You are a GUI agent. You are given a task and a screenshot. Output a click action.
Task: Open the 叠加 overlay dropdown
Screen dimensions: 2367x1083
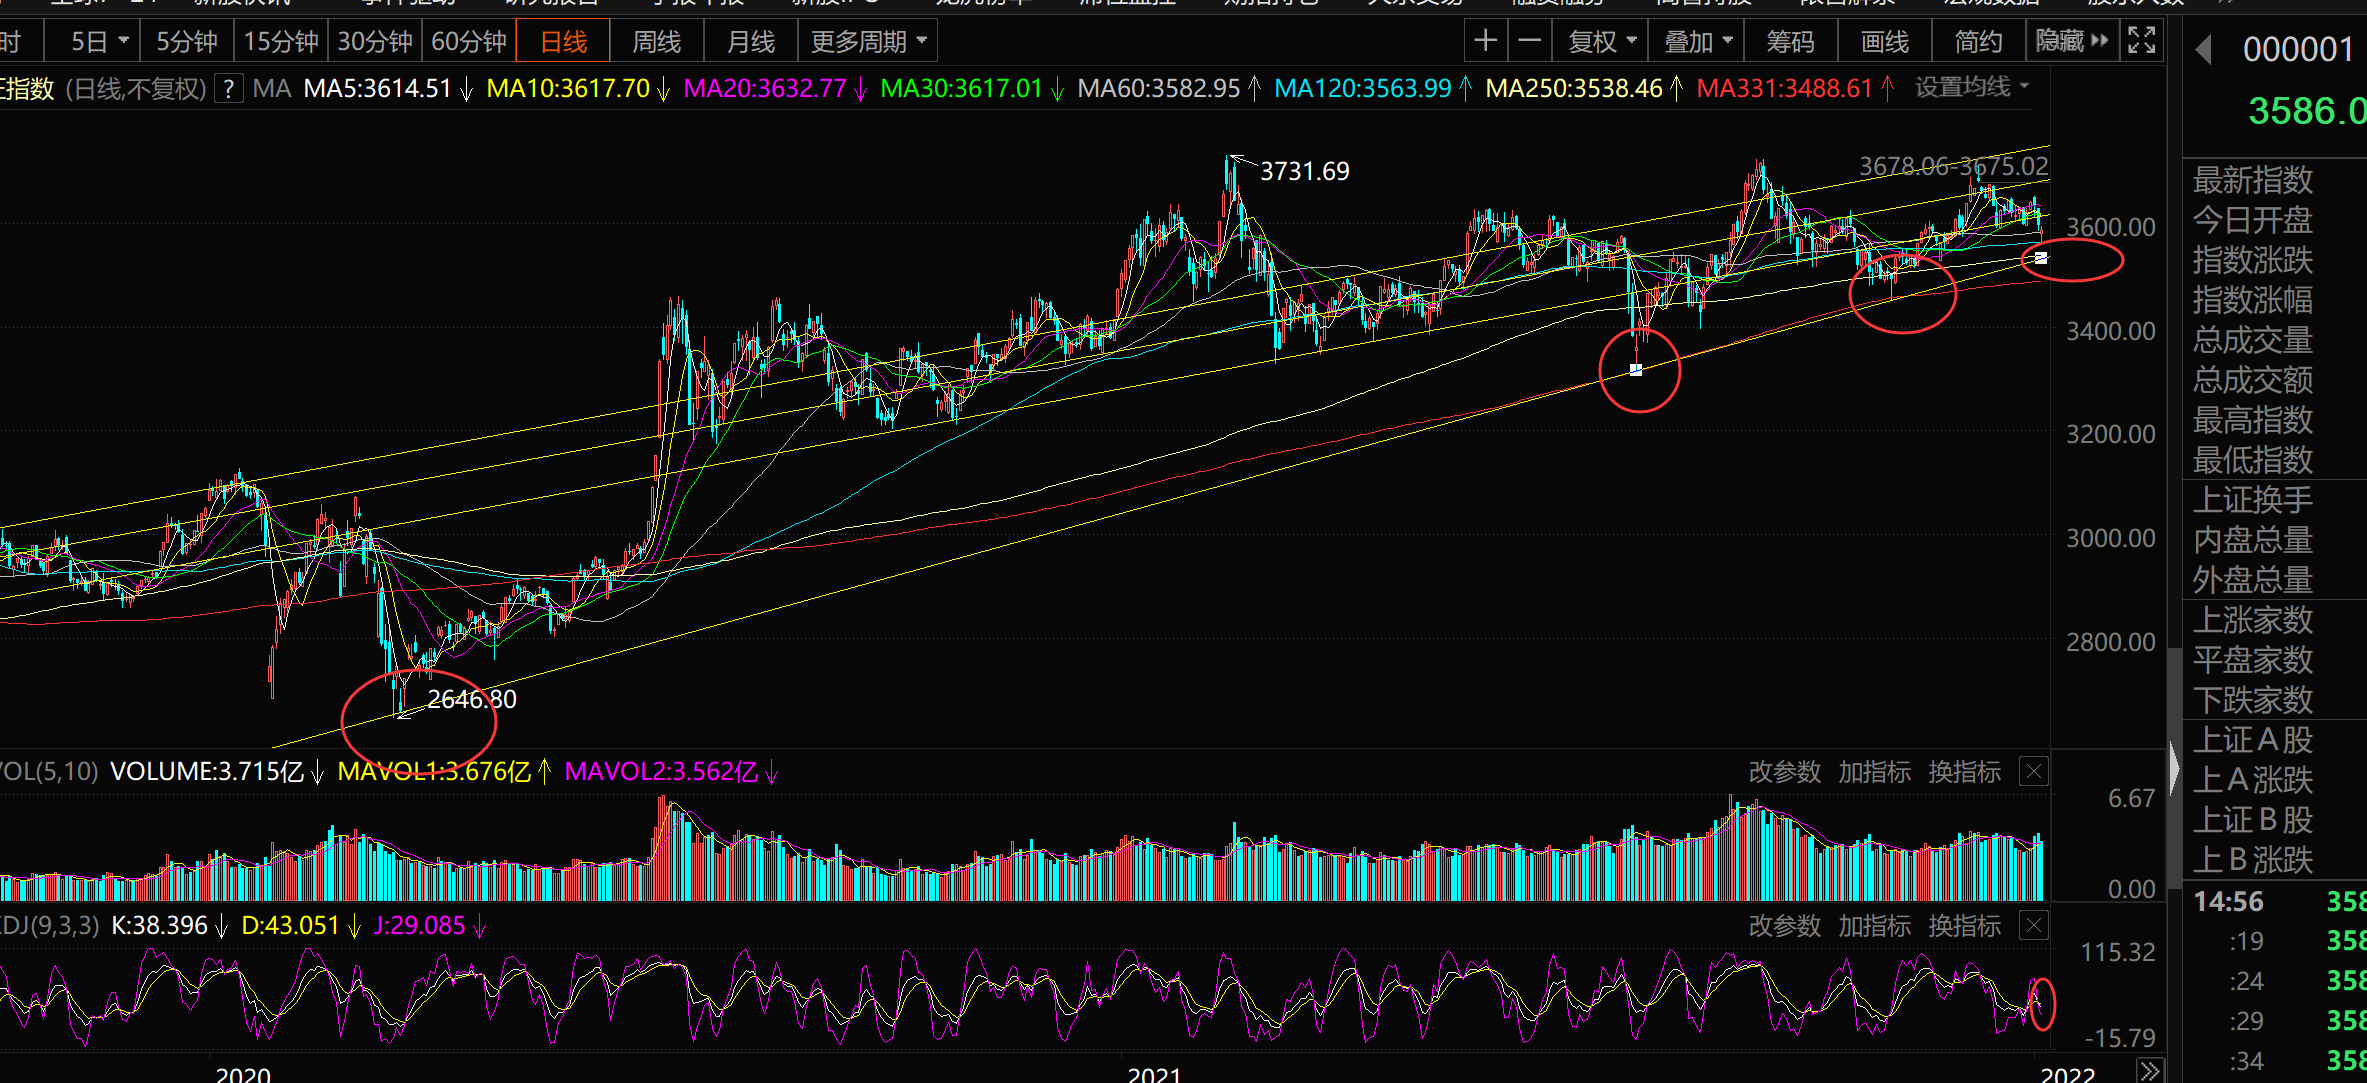click(x=1697, y=41)
